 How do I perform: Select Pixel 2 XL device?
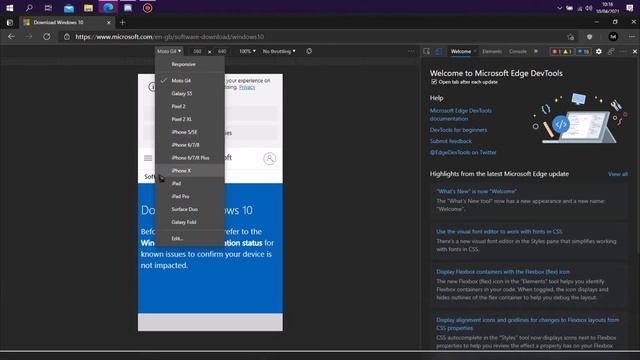tap(190, 119)
